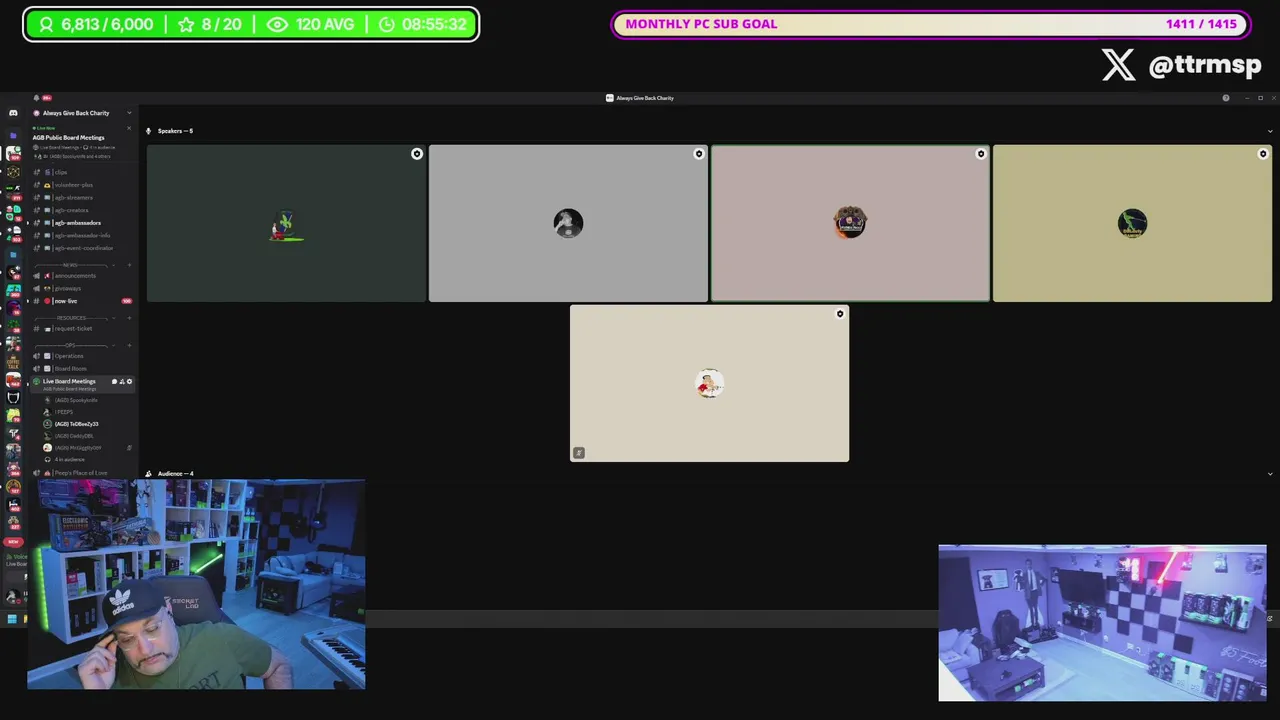This screenshot has height=720, width=1280.
Task: Open the now-live channel
Action: click(82, 301)
